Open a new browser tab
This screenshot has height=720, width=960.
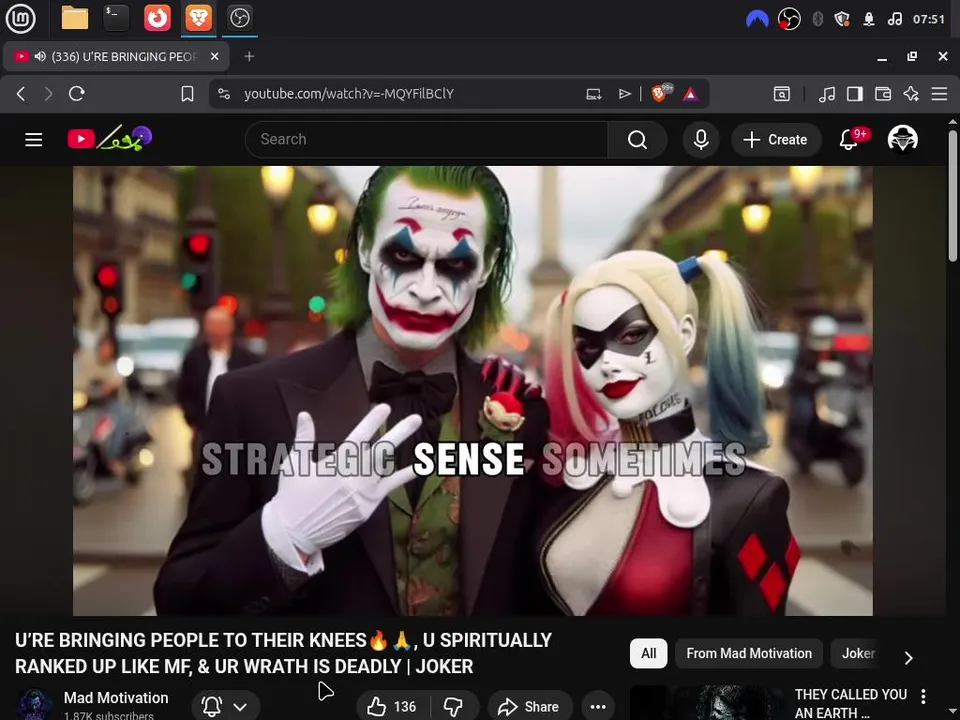pyautogui.click(x=249, y=56)
